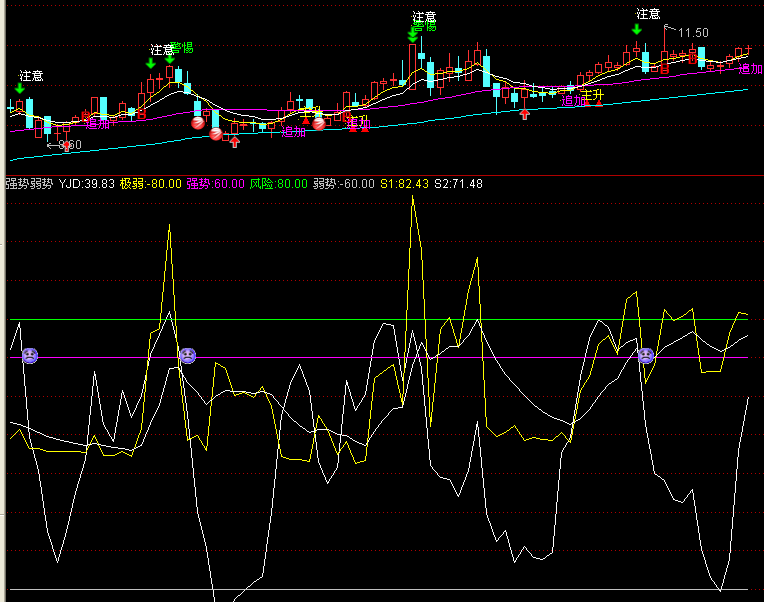Click the green arrow under rightmost 注意 label
The image size is (764, 602).
pyautogui.click(x=637, y=30)
